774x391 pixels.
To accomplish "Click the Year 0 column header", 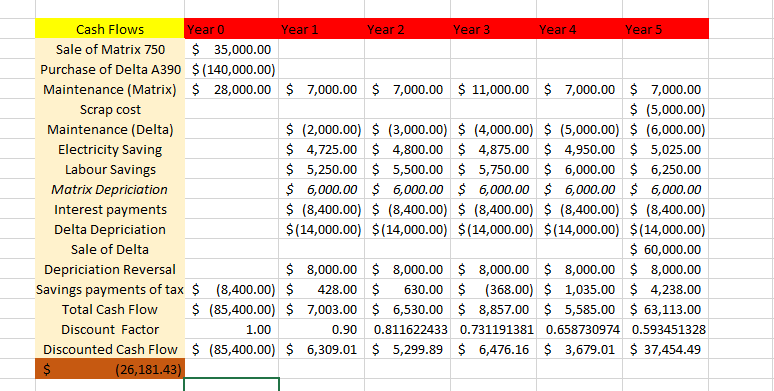I will 232,29.
